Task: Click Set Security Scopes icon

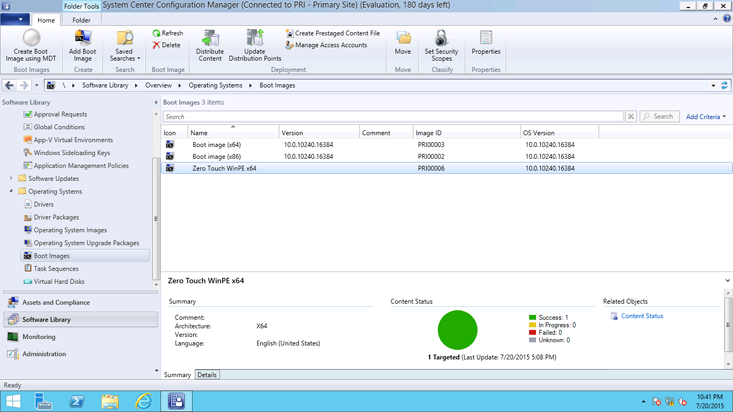Action: (441, 40)
